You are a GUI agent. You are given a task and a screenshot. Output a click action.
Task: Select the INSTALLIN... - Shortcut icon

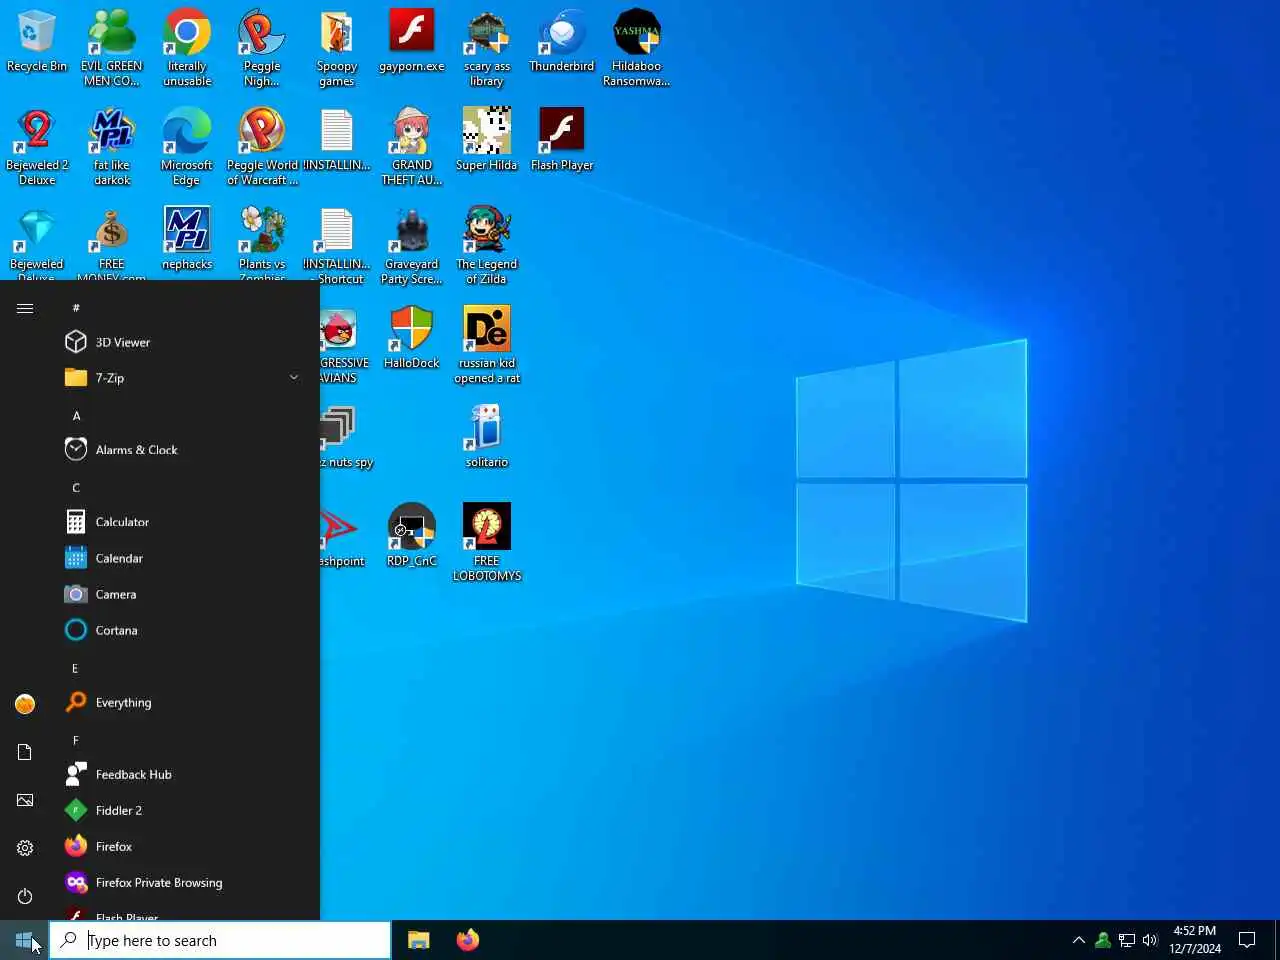pyautogui.click(x=337, y=246)
